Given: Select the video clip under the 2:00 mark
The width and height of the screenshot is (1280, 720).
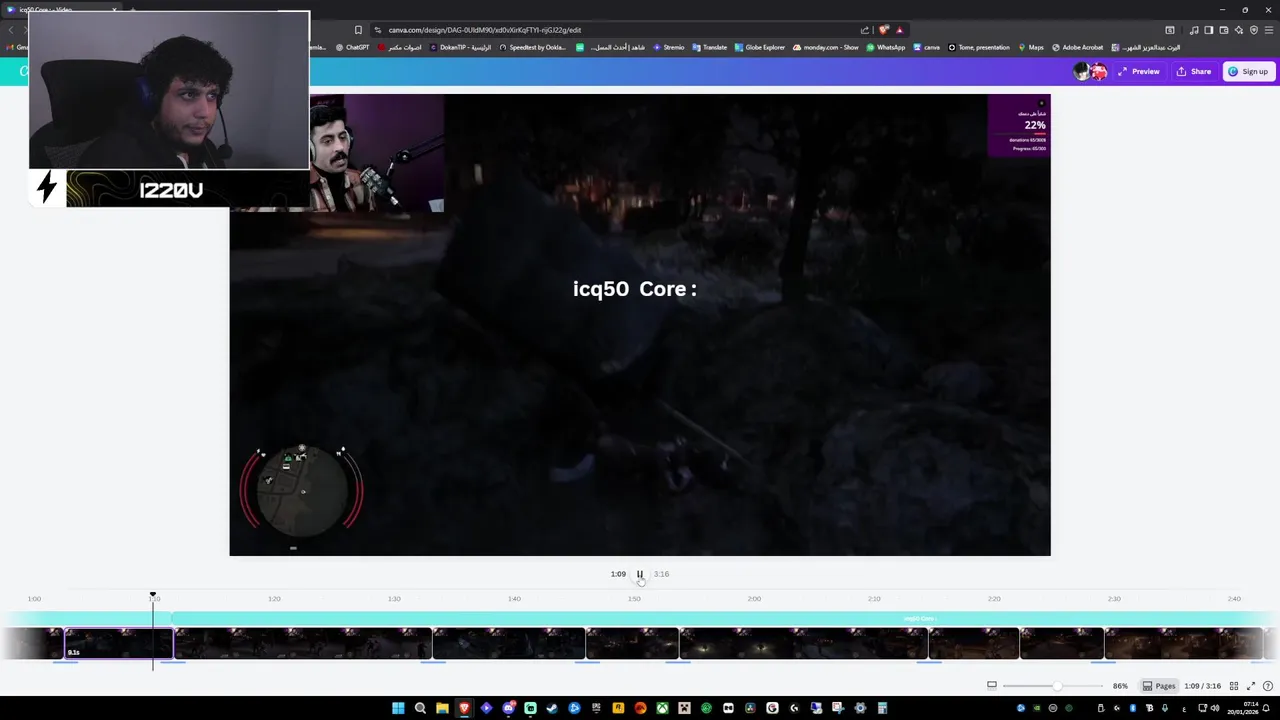Looking at the screenshot, I should 803,643.
